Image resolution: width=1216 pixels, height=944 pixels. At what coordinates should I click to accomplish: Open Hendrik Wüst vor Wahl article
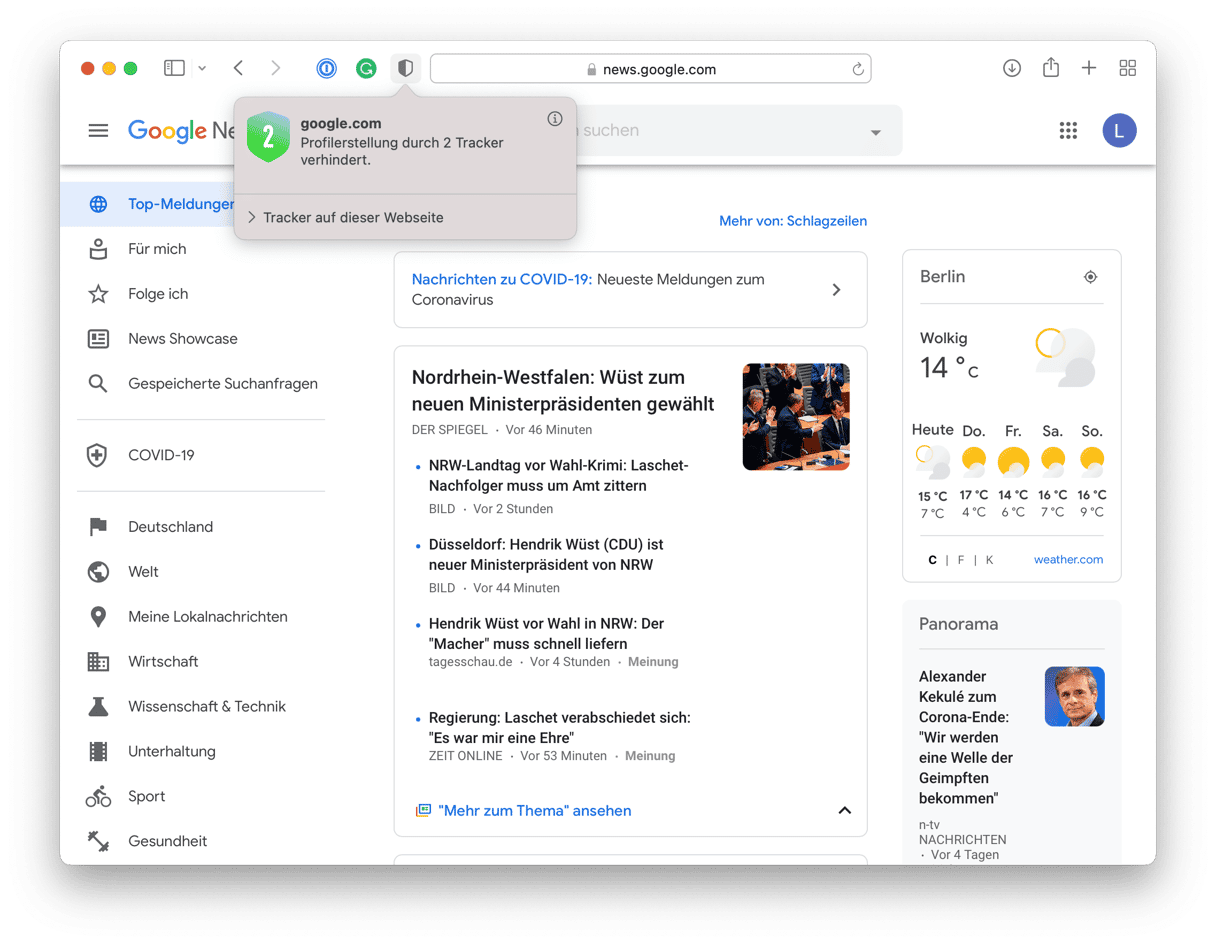[x=546, y=634]
